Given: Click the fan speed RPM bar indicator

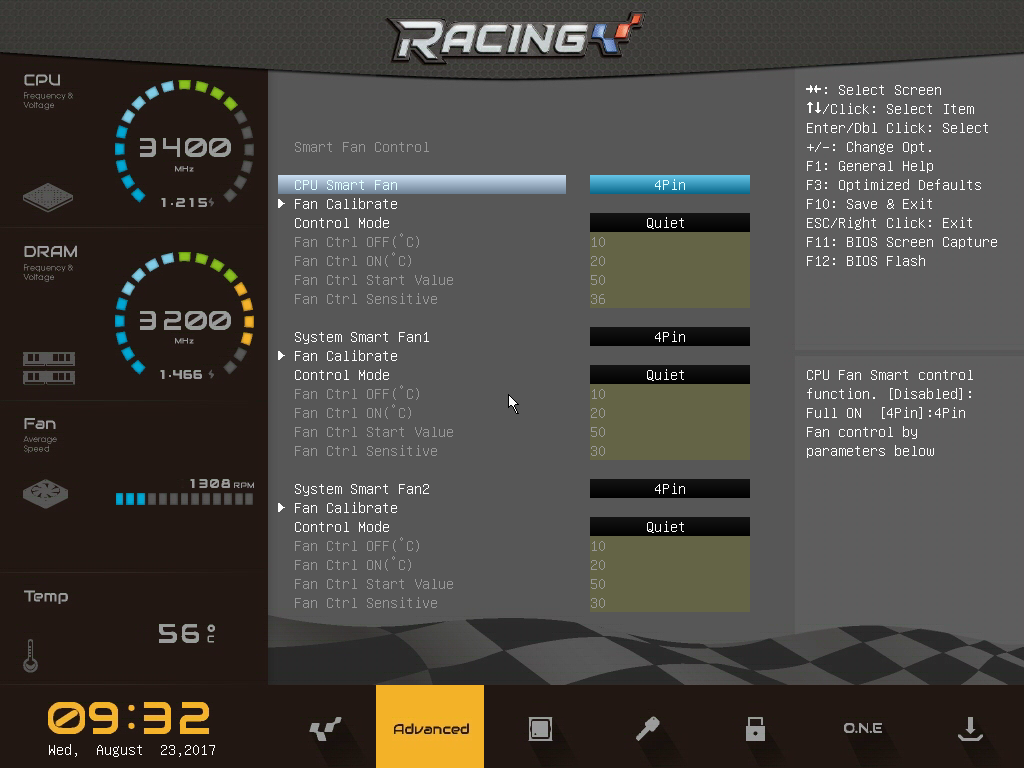Looking at the screenshot, I should click(185, 498).
